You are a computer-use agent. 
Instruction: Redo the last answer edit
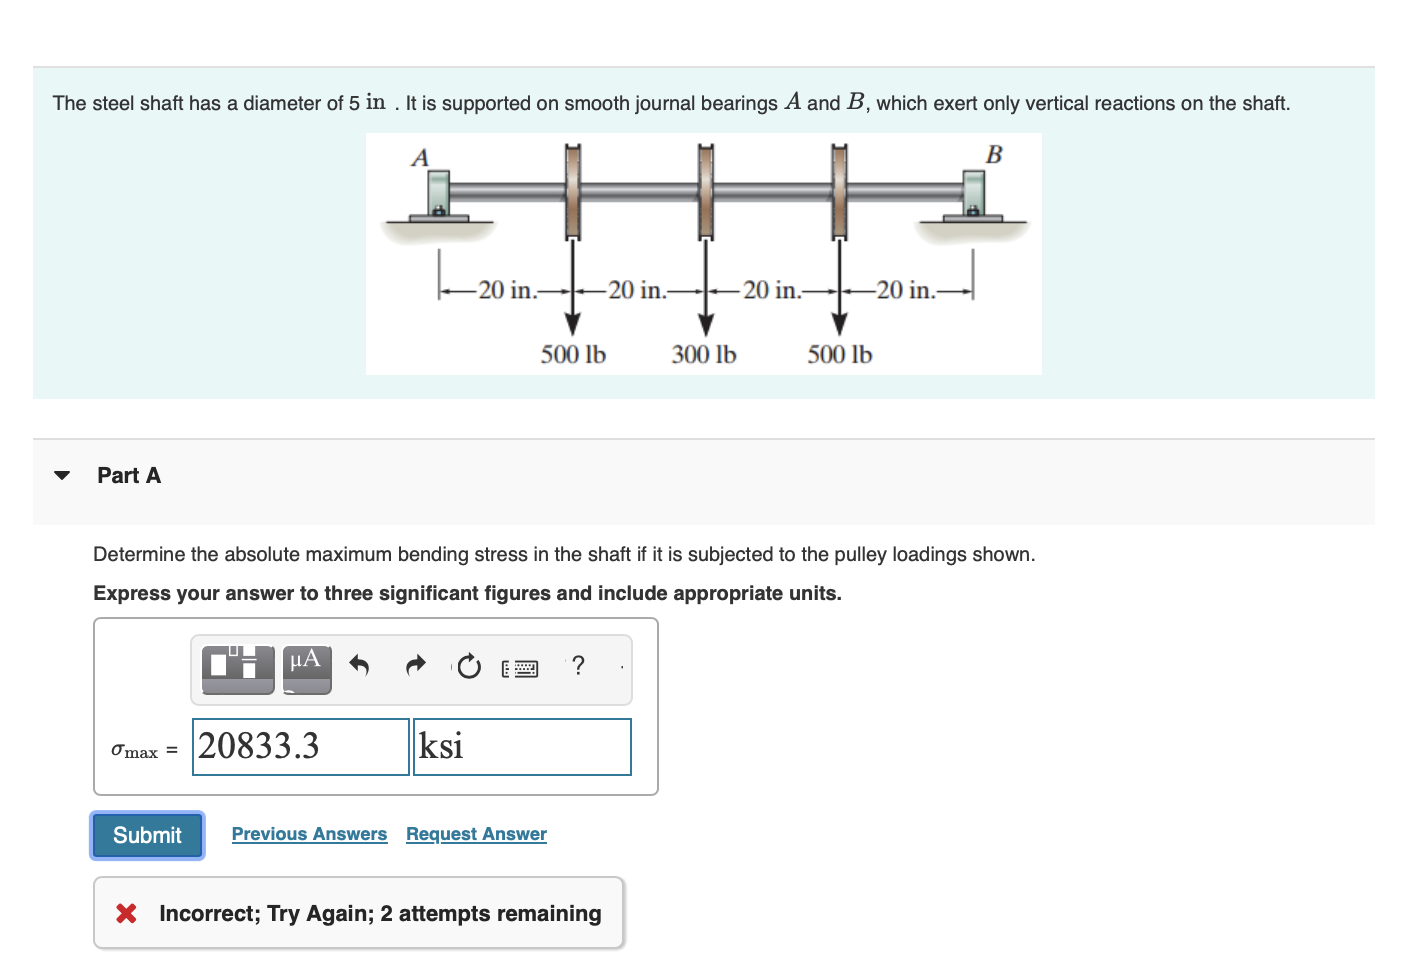pos(415,666)
